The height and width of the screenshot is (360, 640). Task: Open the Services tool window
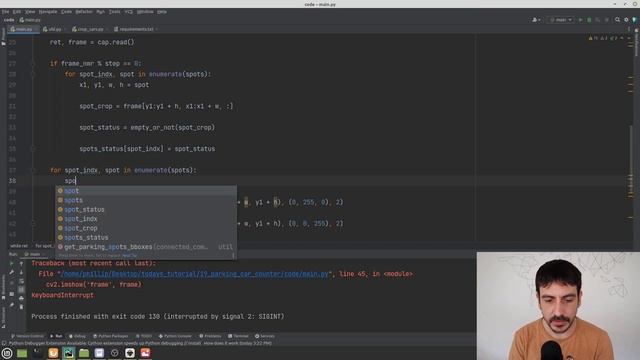pos(265,336)
